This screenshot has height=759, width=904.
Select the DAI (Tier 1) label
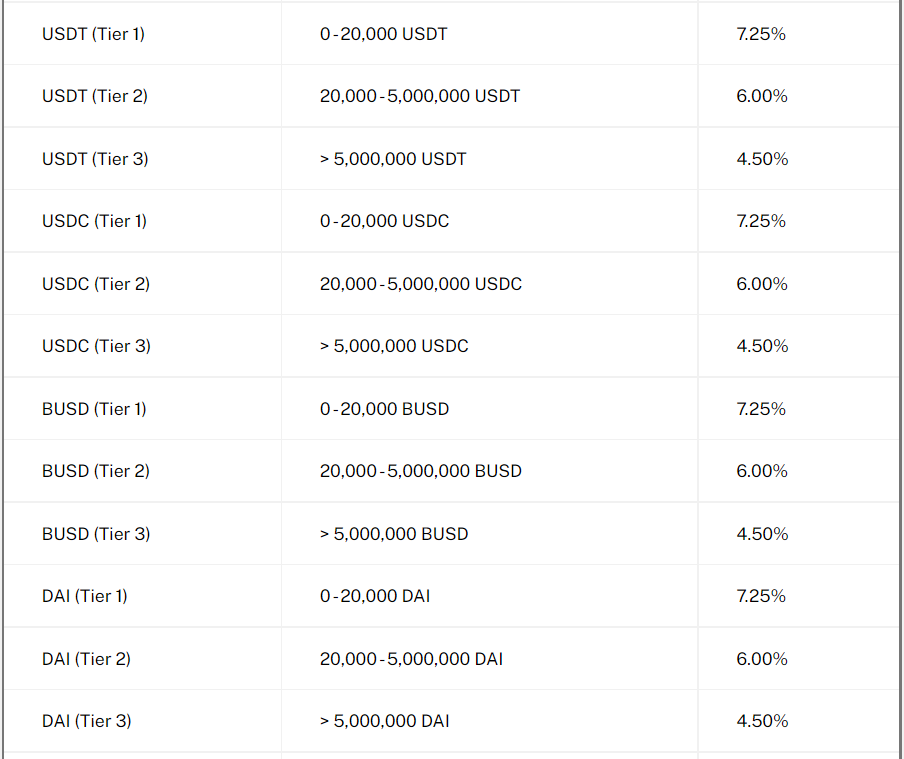coord(85,596)
